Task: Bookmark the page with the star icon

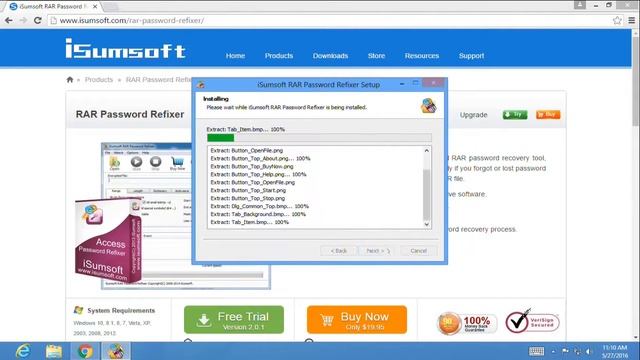Action: [x=617, y=20]
